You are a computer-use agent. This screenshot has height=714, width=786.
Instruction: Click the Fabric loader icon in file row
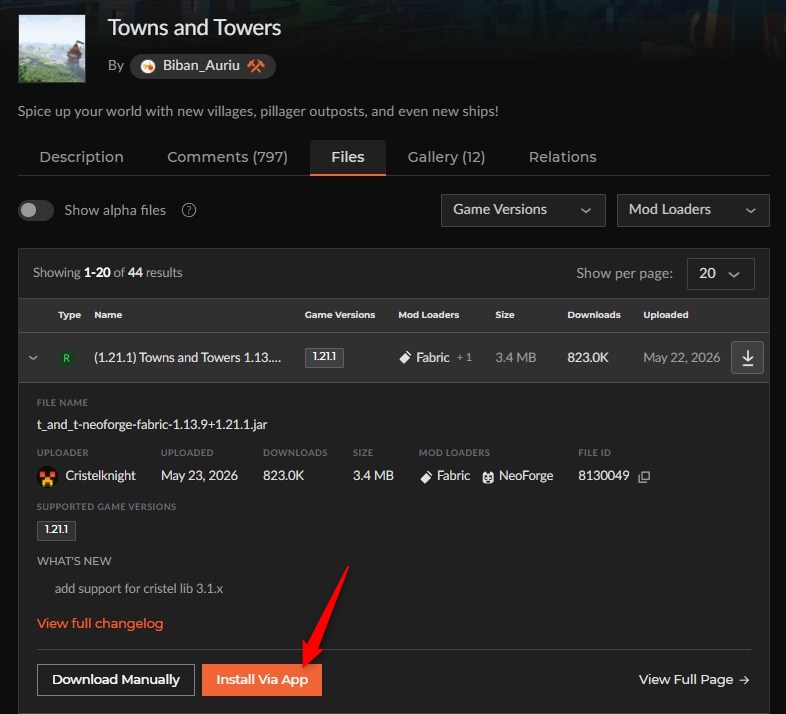(405, 358)
